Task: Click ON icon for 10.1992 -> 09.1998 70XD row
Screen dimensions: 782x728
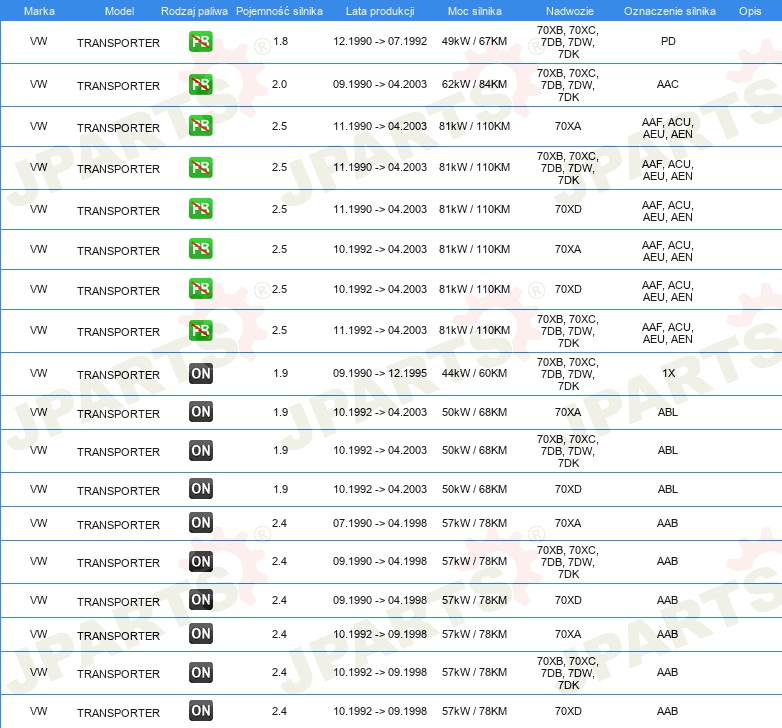Action: coord(200,711)
